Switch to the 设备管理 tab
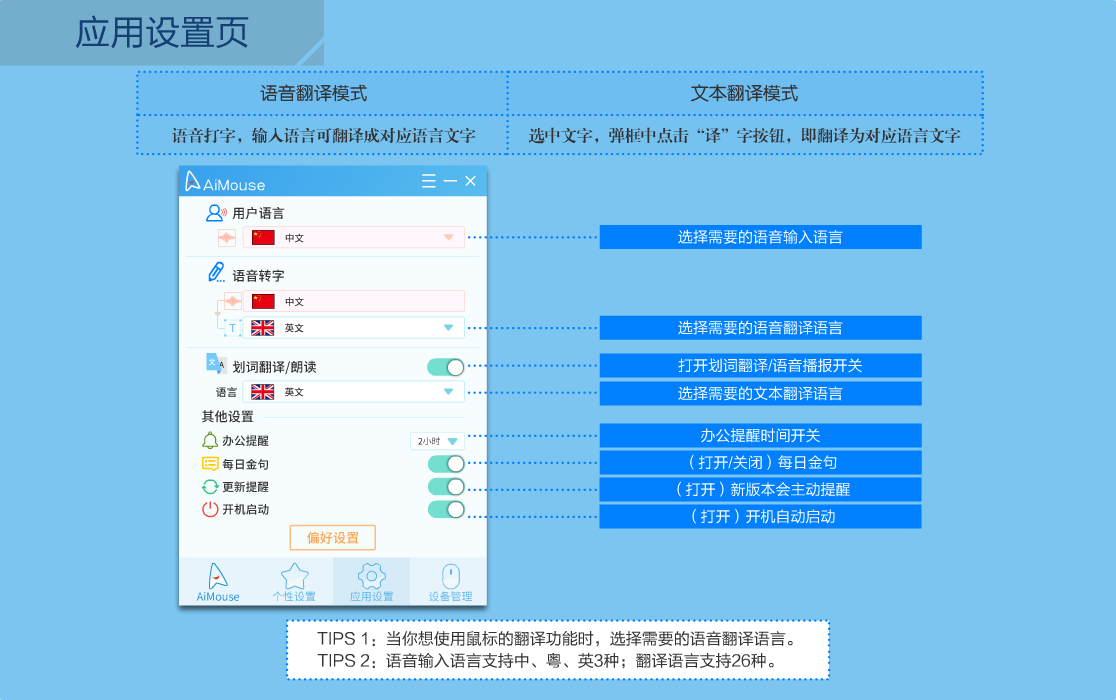The height and width of the screenshot is (700, 1116). click(x=450, y=582)
